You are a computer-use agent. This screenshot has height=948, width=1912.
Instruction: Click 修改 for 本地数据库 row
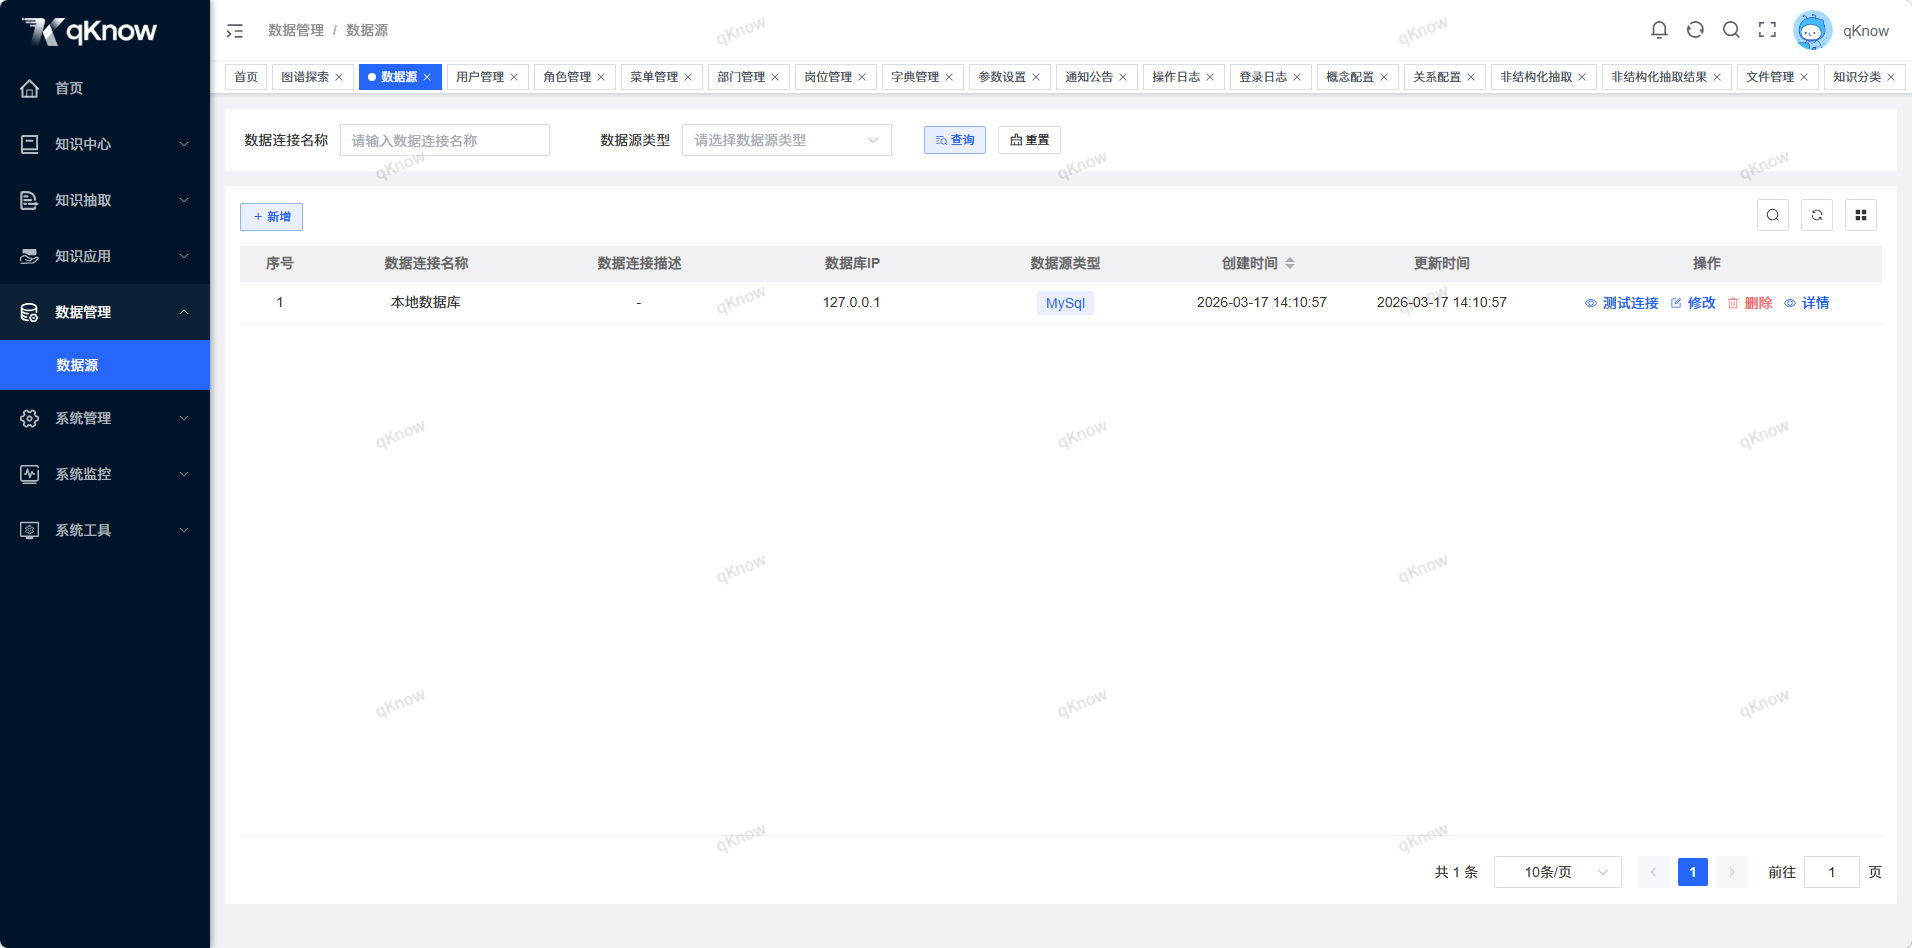coord(1693,303)
